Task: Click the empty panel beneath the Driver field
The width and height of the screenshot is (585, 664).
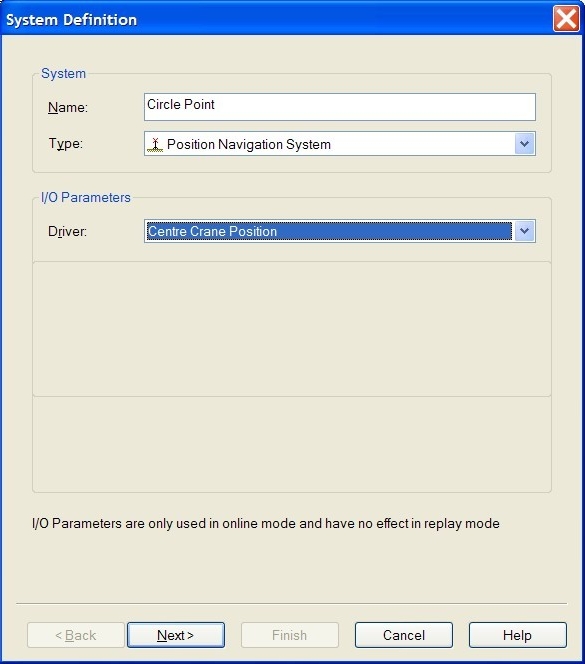Action: click(x=292, y=329)
